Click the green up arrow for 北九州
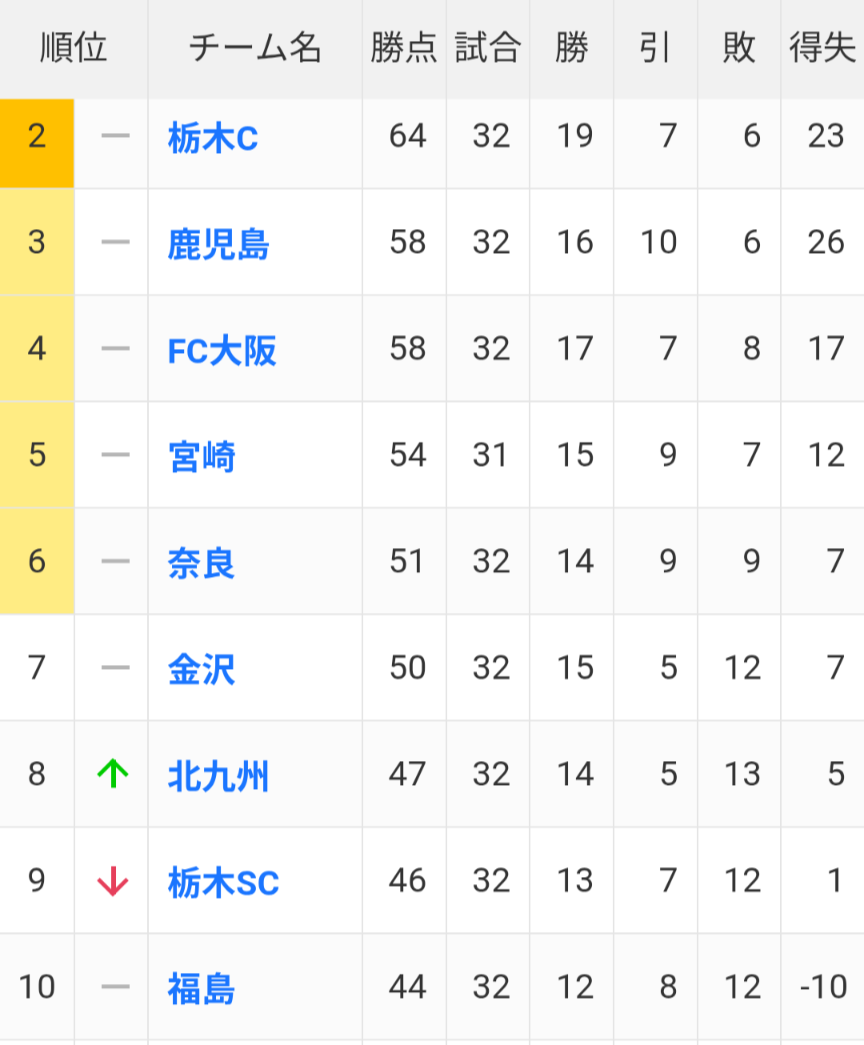 pos(113,774)
